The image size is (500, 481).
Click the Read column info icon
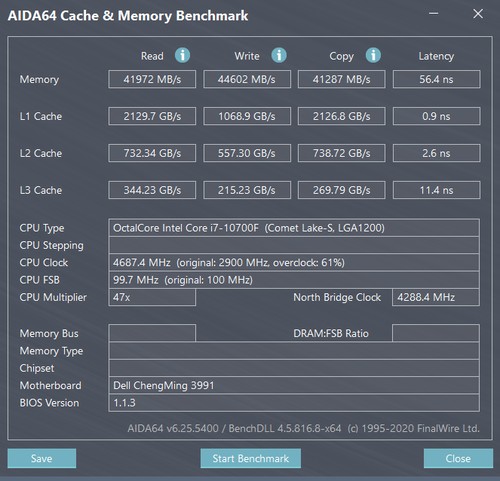pyautogui.click(x=182, y=55)
